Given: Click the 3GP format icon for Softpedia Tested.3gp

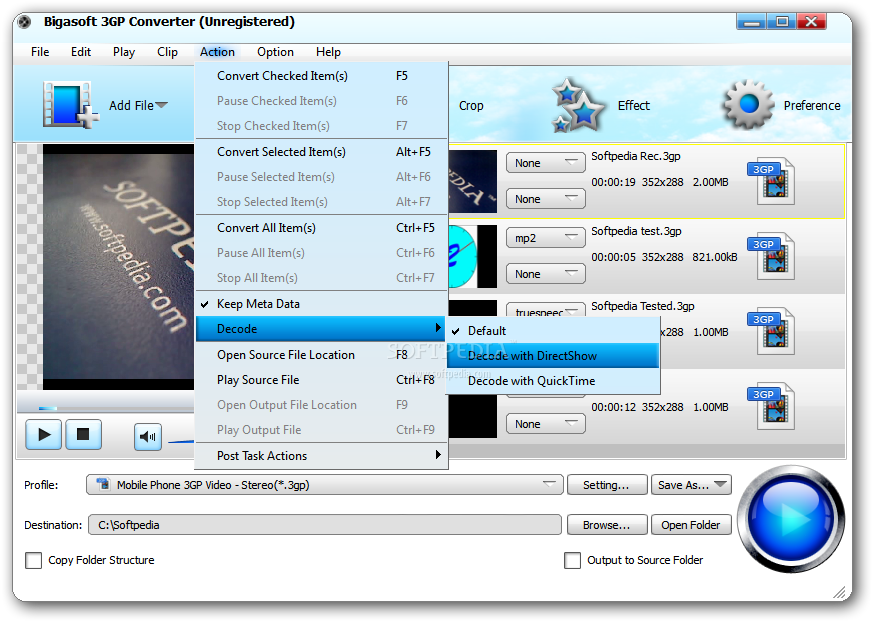Looking at the screenshot, I should tap(771, 331).
